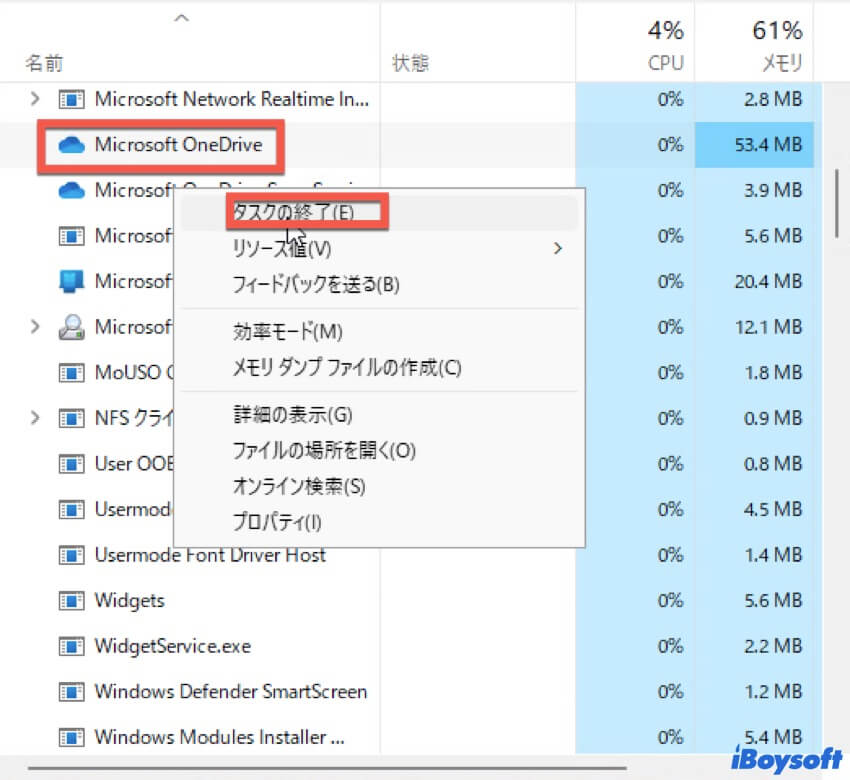Click the second OneDrive cloud icon row
The image size is (850, 780).
[72, 190]
